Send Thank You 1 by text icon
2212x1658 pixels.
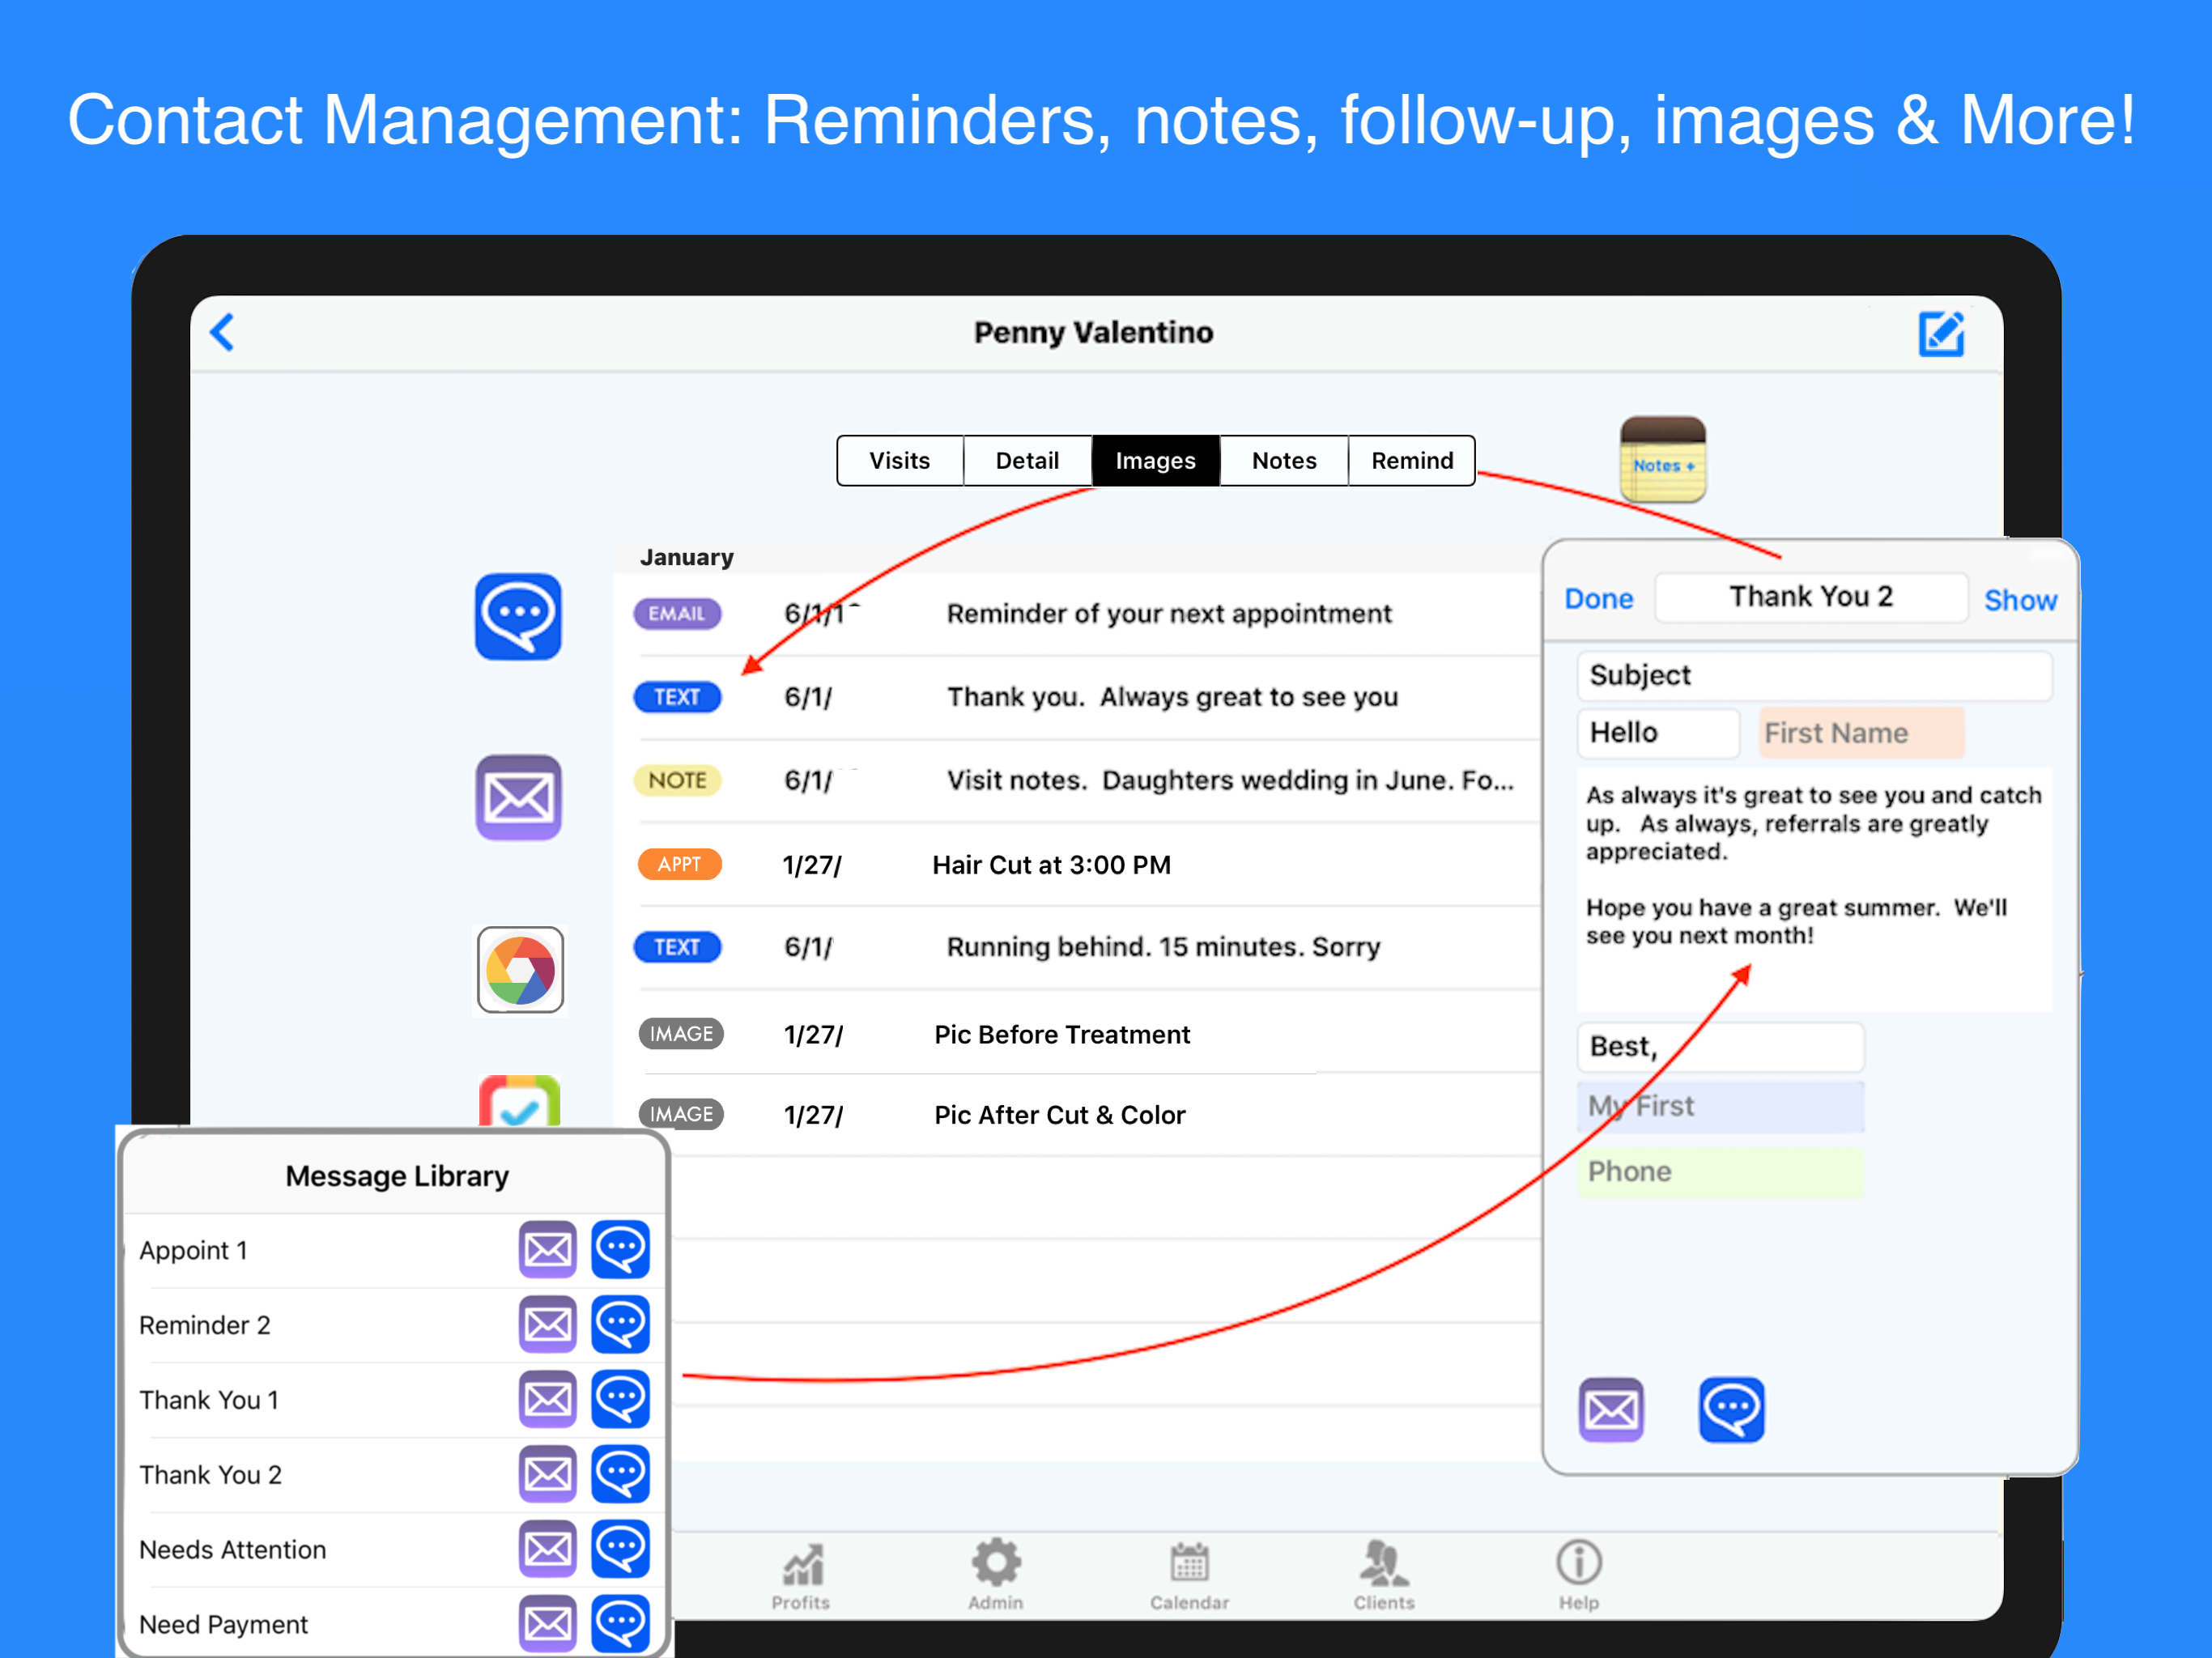621,1399
